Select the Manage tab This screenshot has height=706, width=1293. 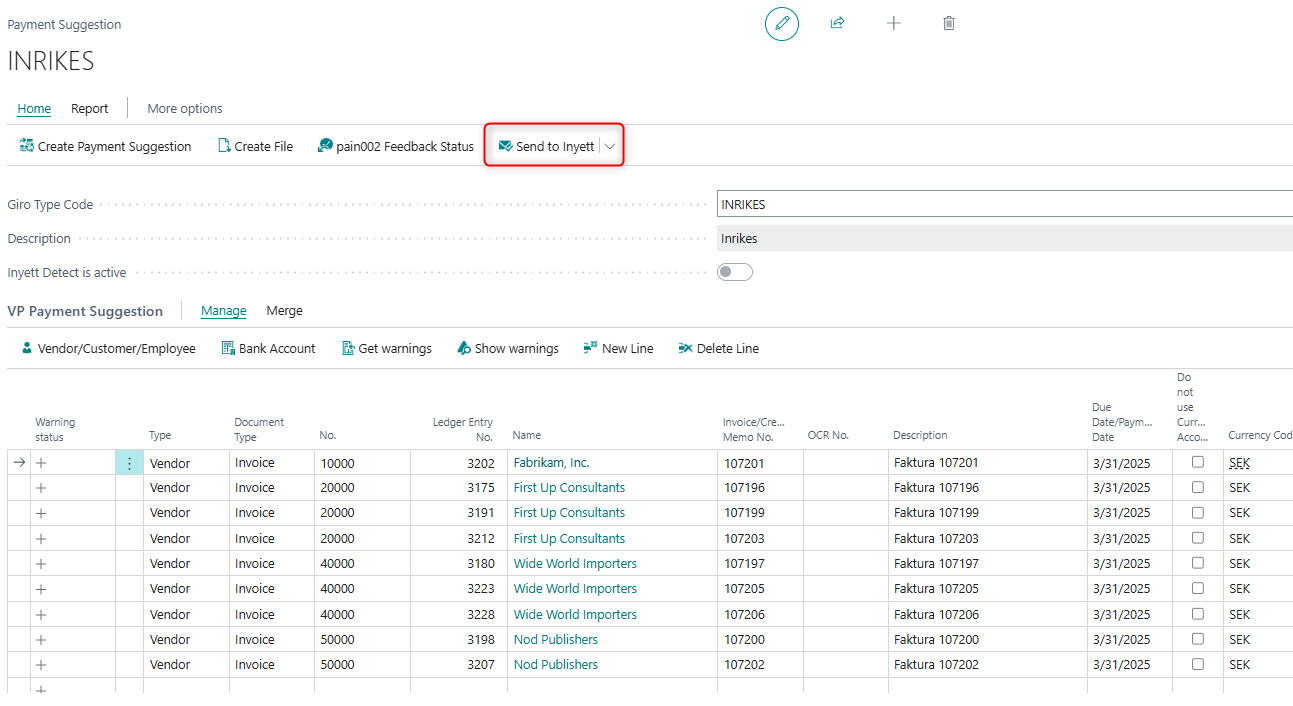pos(224,311)
